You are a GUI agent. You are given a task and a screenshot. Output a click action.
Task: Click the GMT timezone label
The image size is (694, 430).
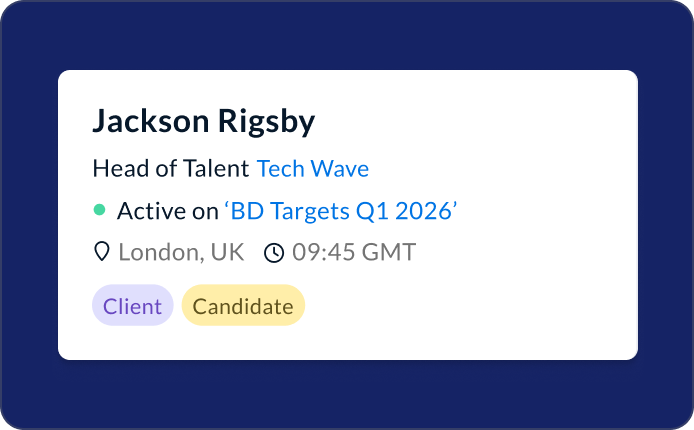(x=388, y=252)
